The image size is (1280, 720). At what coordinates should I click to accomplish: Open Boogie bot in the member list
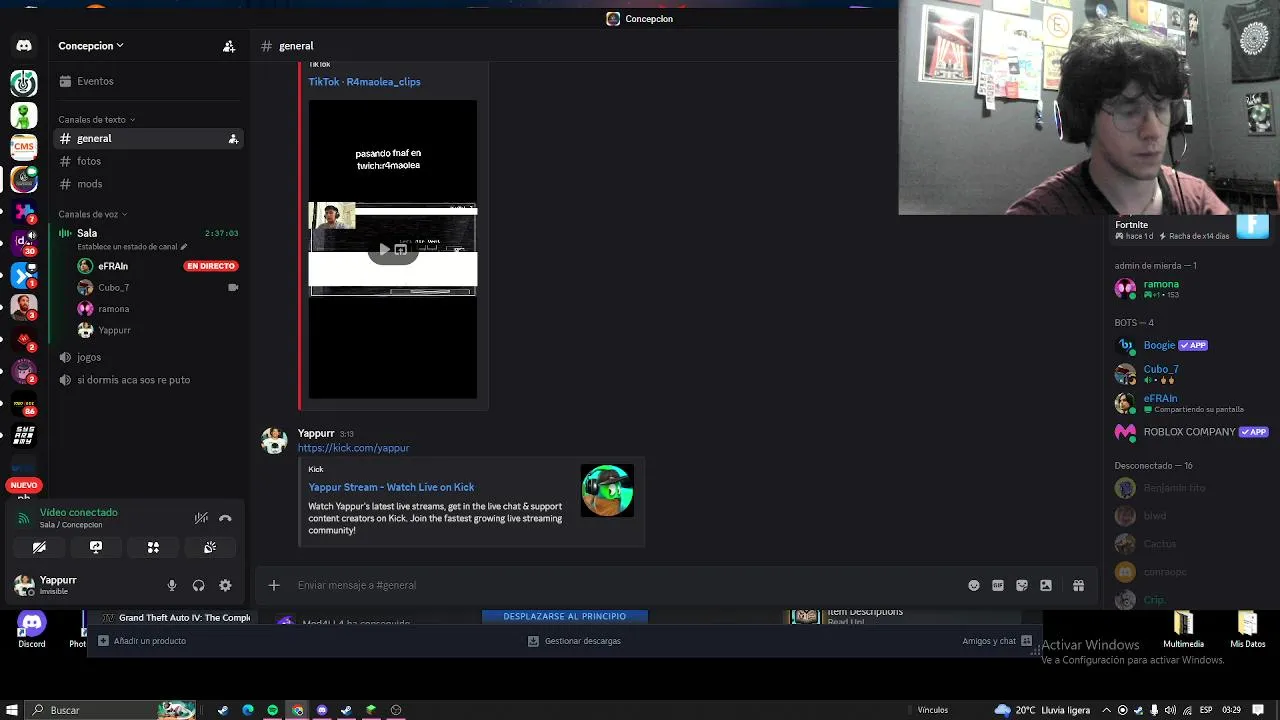[x=1190, y=346]
